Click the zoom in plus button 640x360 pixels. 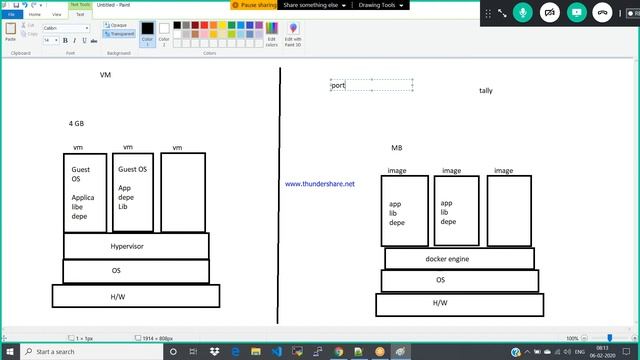coord(634,338)
